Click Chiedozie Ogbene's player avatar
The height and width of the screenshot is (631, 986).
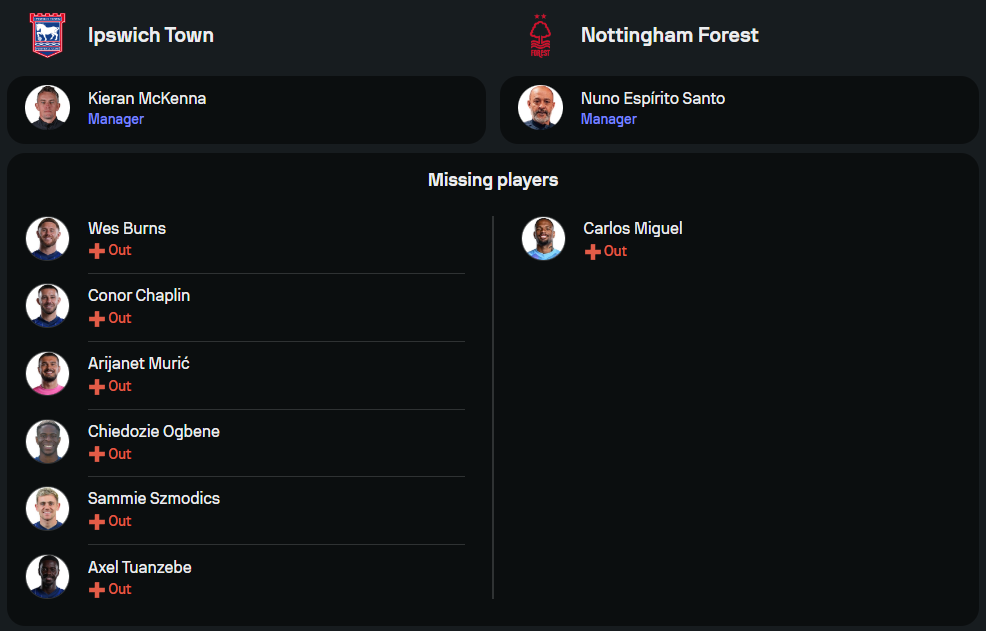pos(47,441)
